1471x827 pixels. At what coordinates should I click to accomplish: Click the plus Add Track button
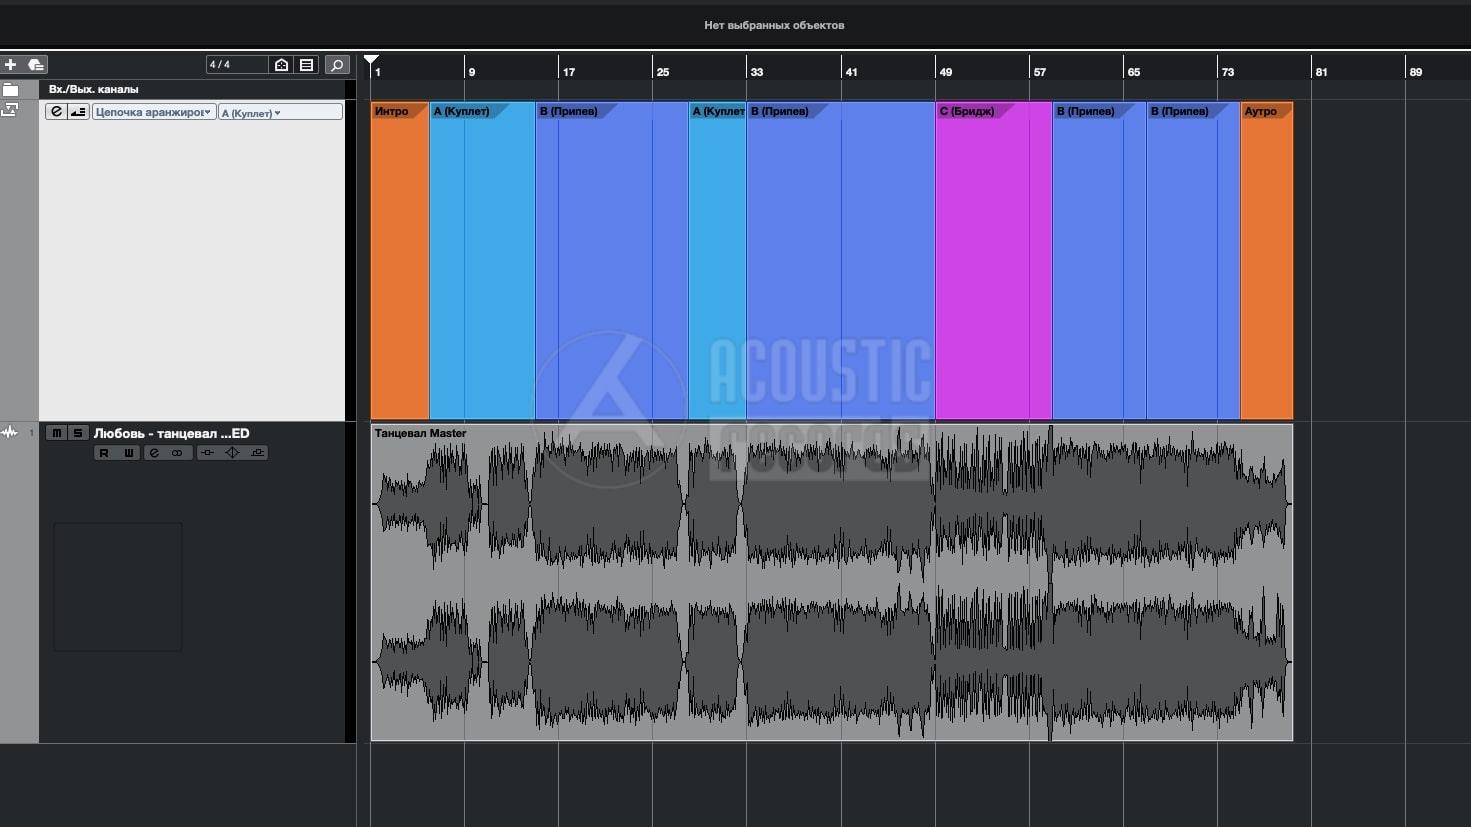point(11,65)
